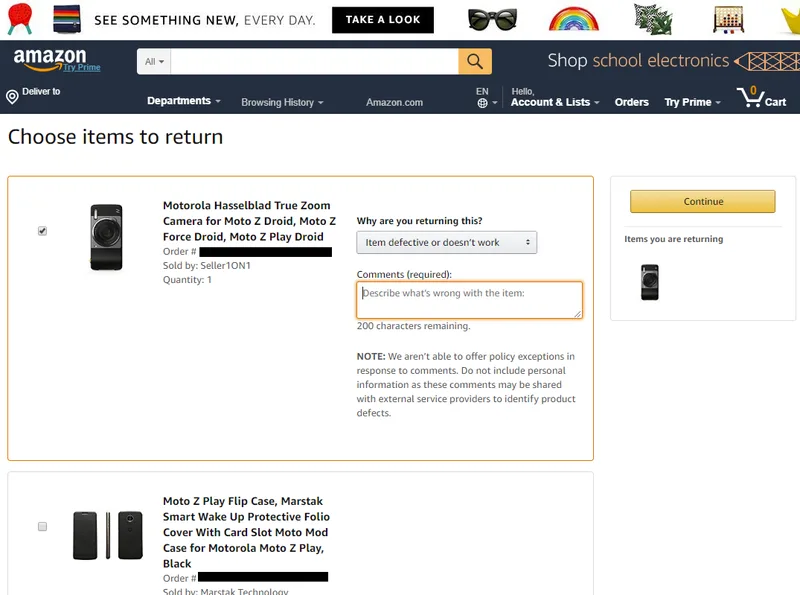Check the Moto Z Play Flip Case checkbox
Viewport: 800px width, 595px height.
42,526
